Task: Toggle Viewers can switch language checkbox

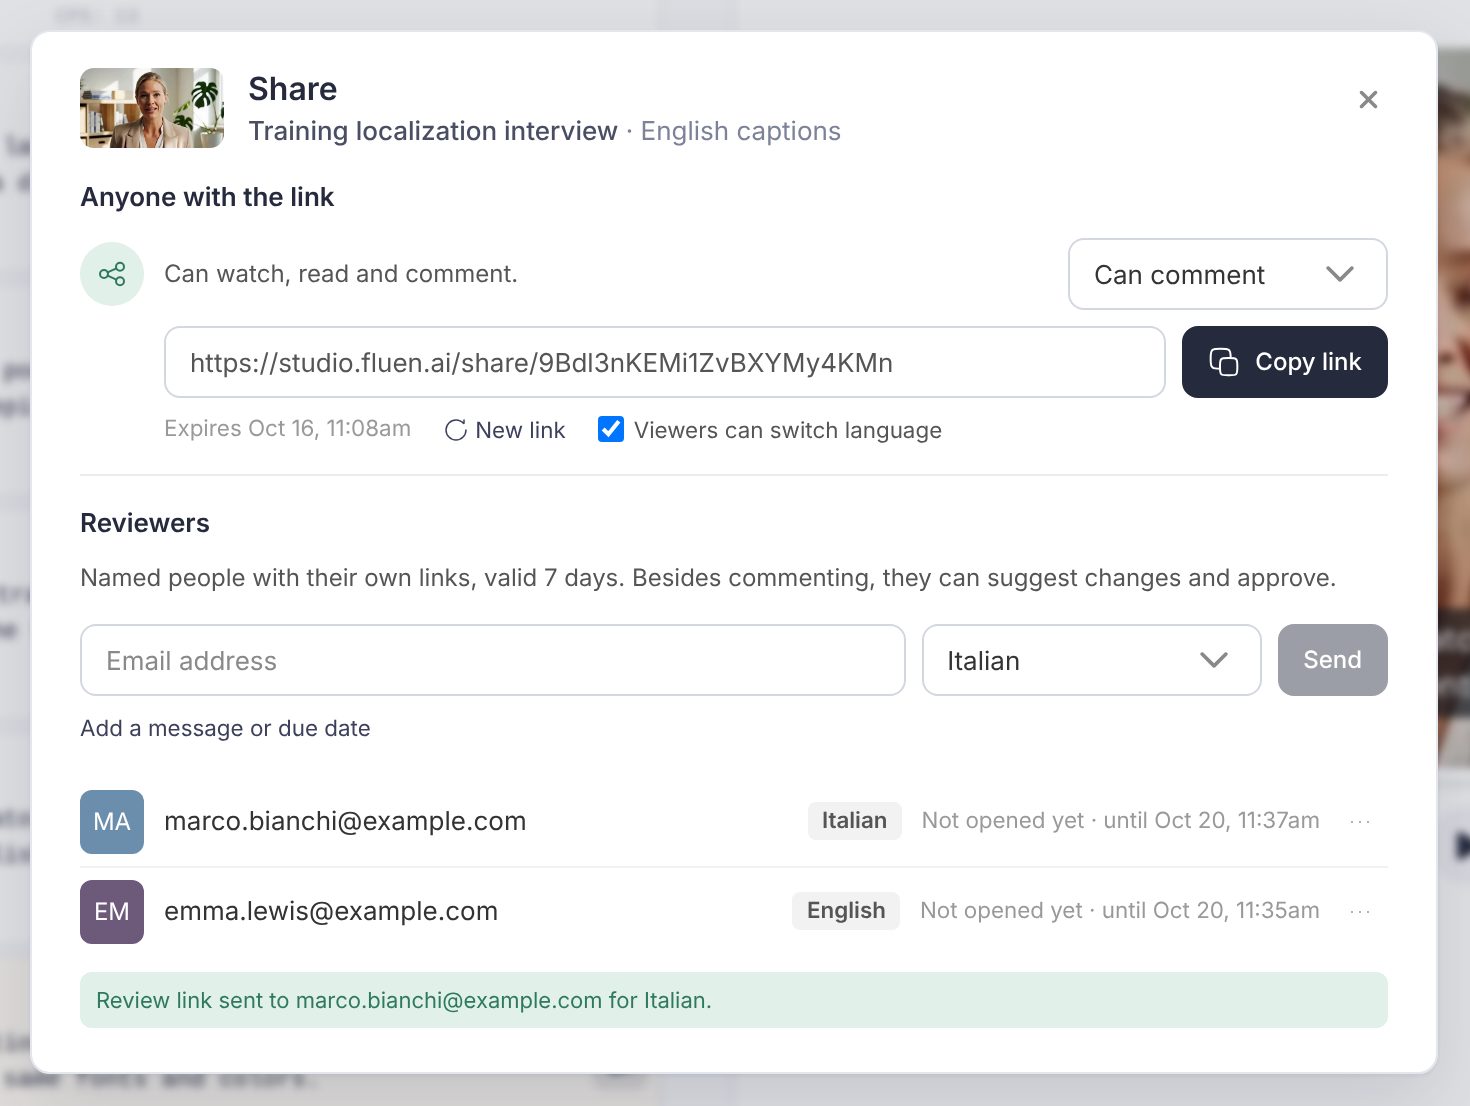Action: click(611, 429)
